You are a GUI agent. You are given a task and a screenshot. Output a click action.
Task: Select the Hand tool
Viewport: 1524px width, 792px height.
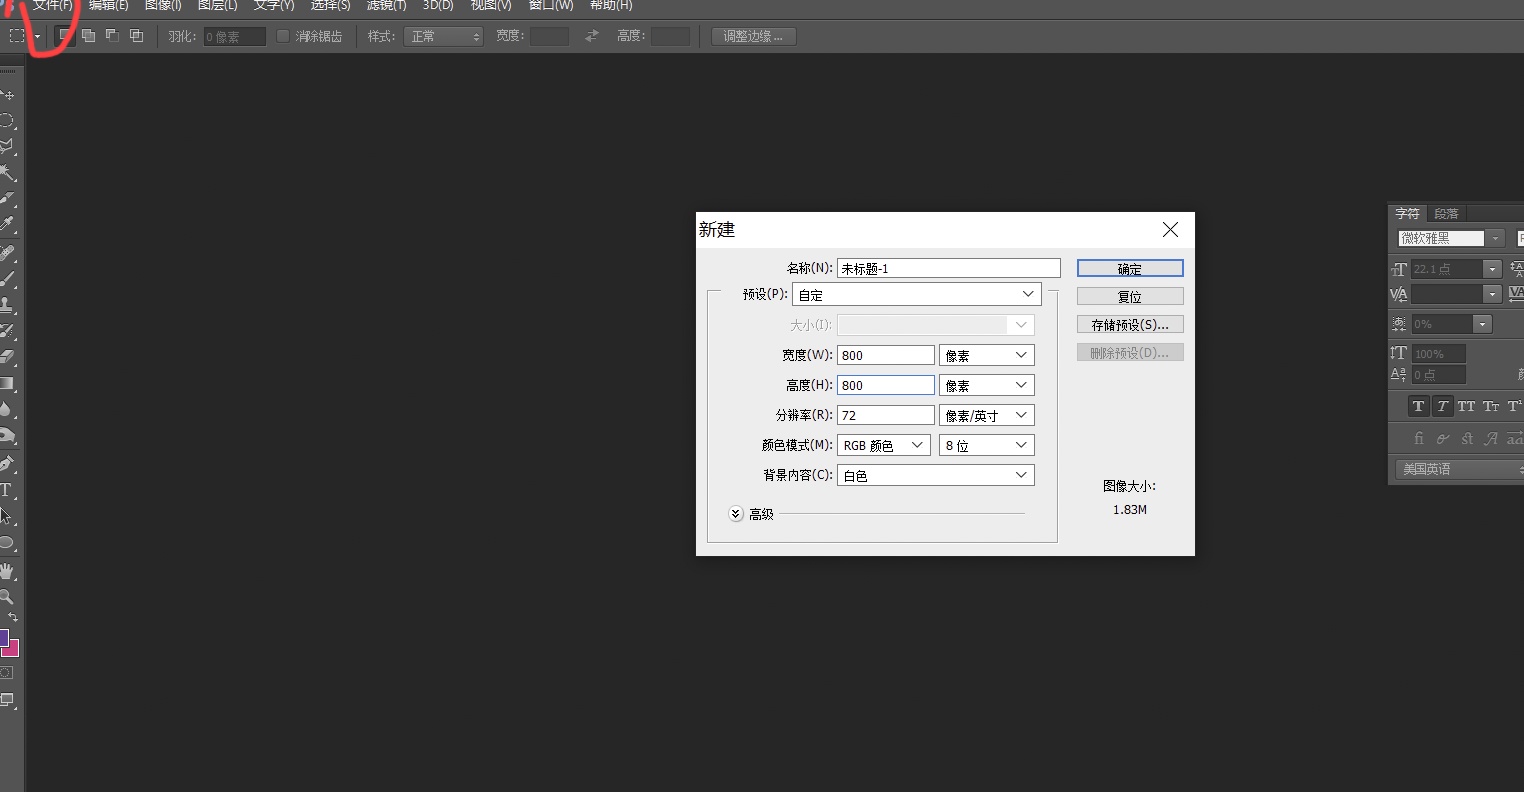(x=7, y=571)
